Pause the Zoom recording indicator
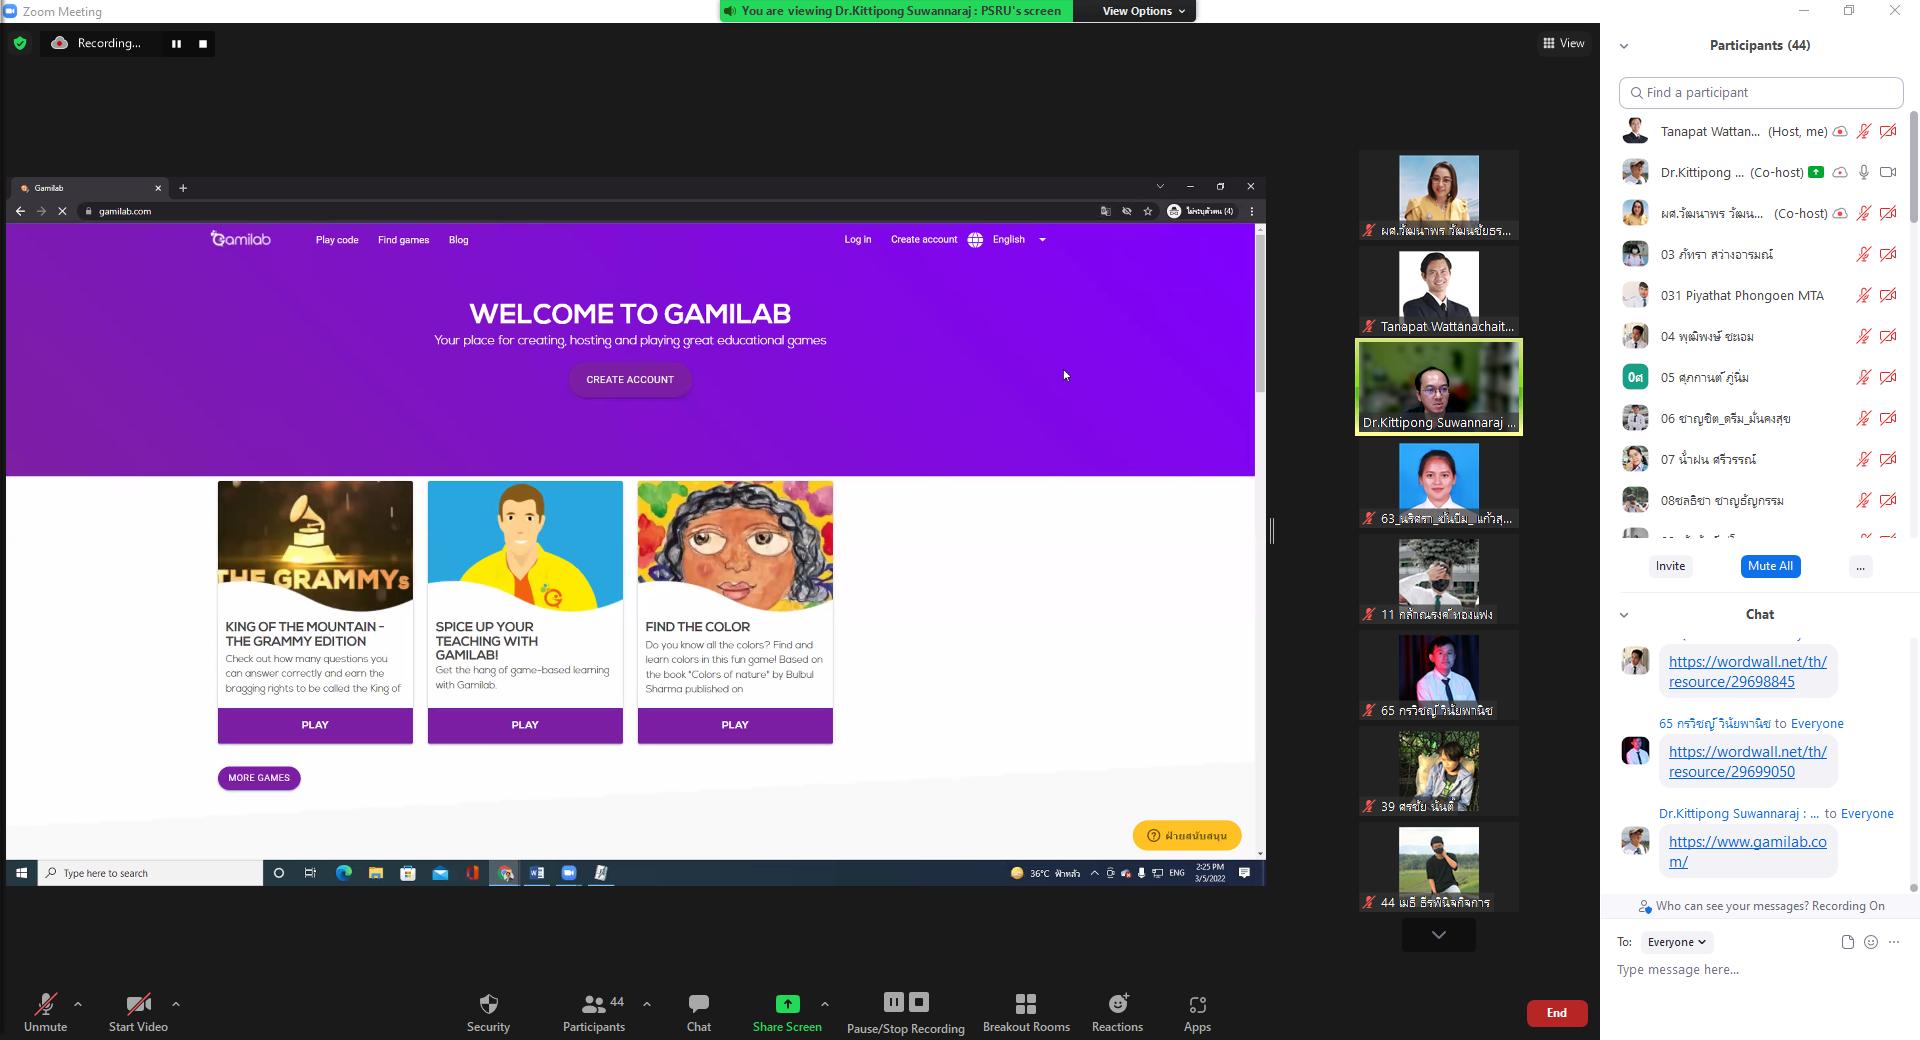This screenshot has height=1040, width=1920. pos(176,43)
